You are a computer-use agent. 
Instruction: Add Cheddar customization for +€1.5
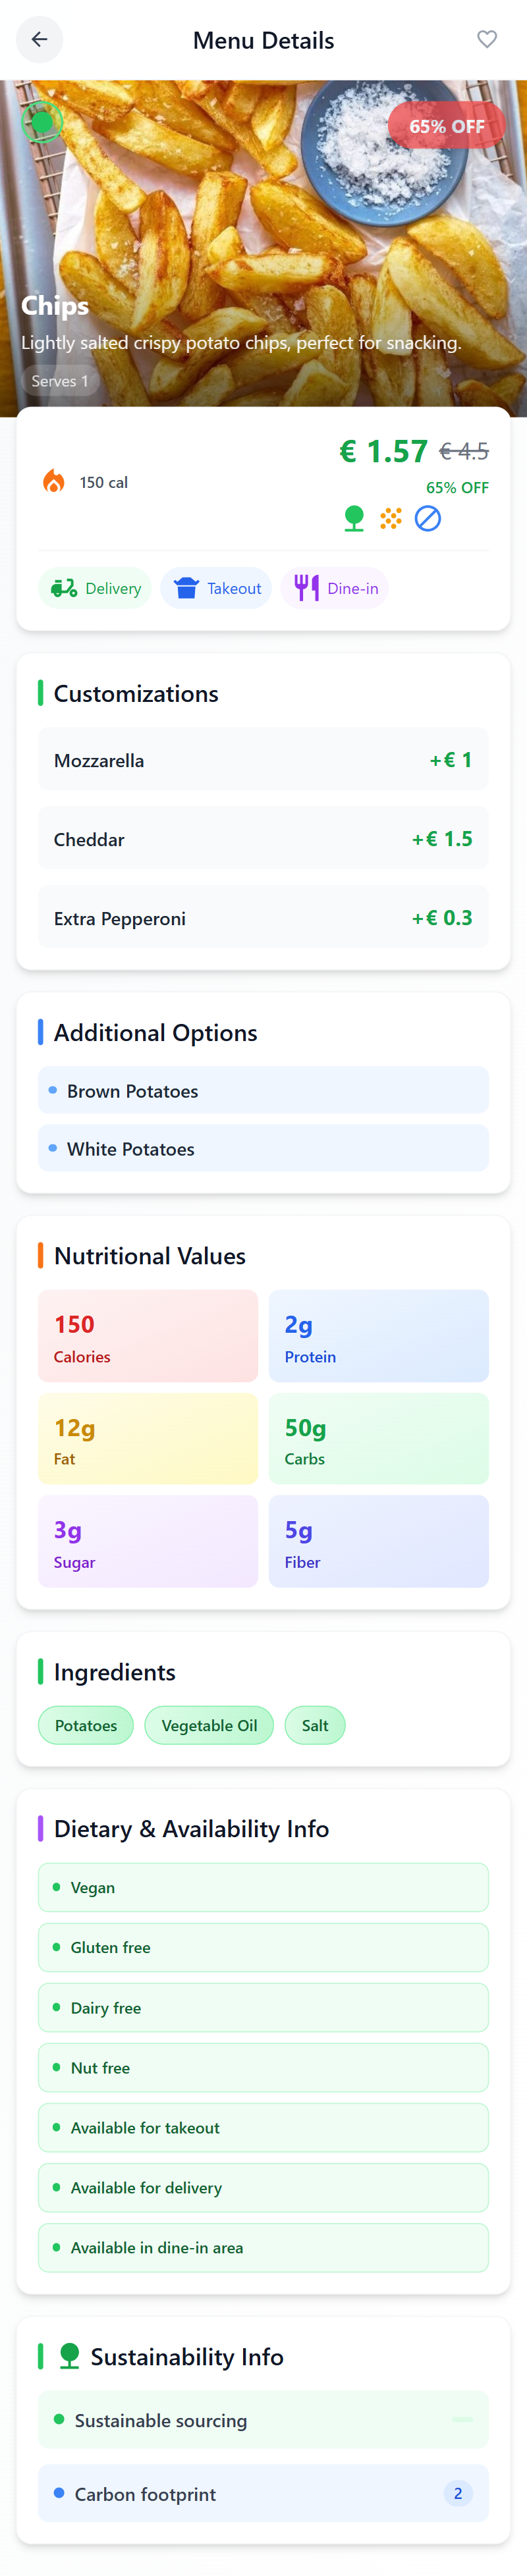pyautogui.click(x=263, y=839)
